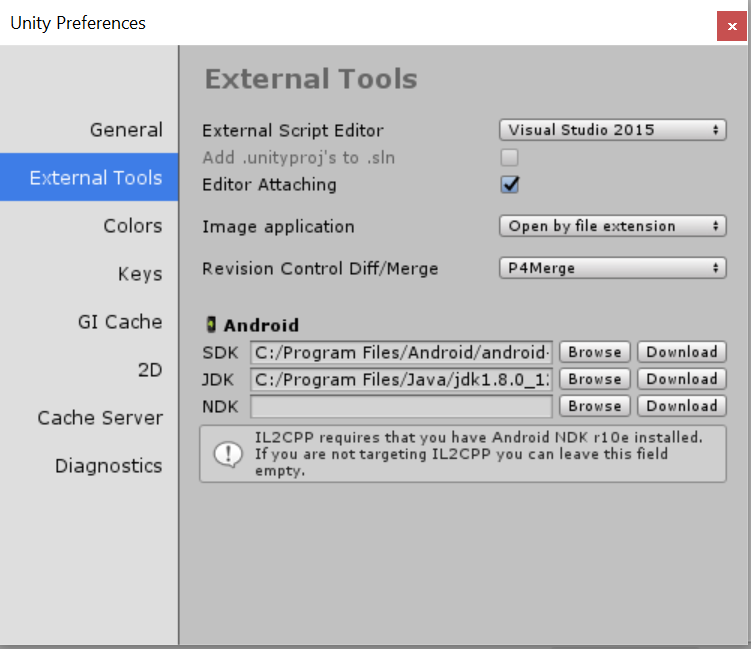
Task: Close the Unity Preferences window
Action: tap(733, 26)
